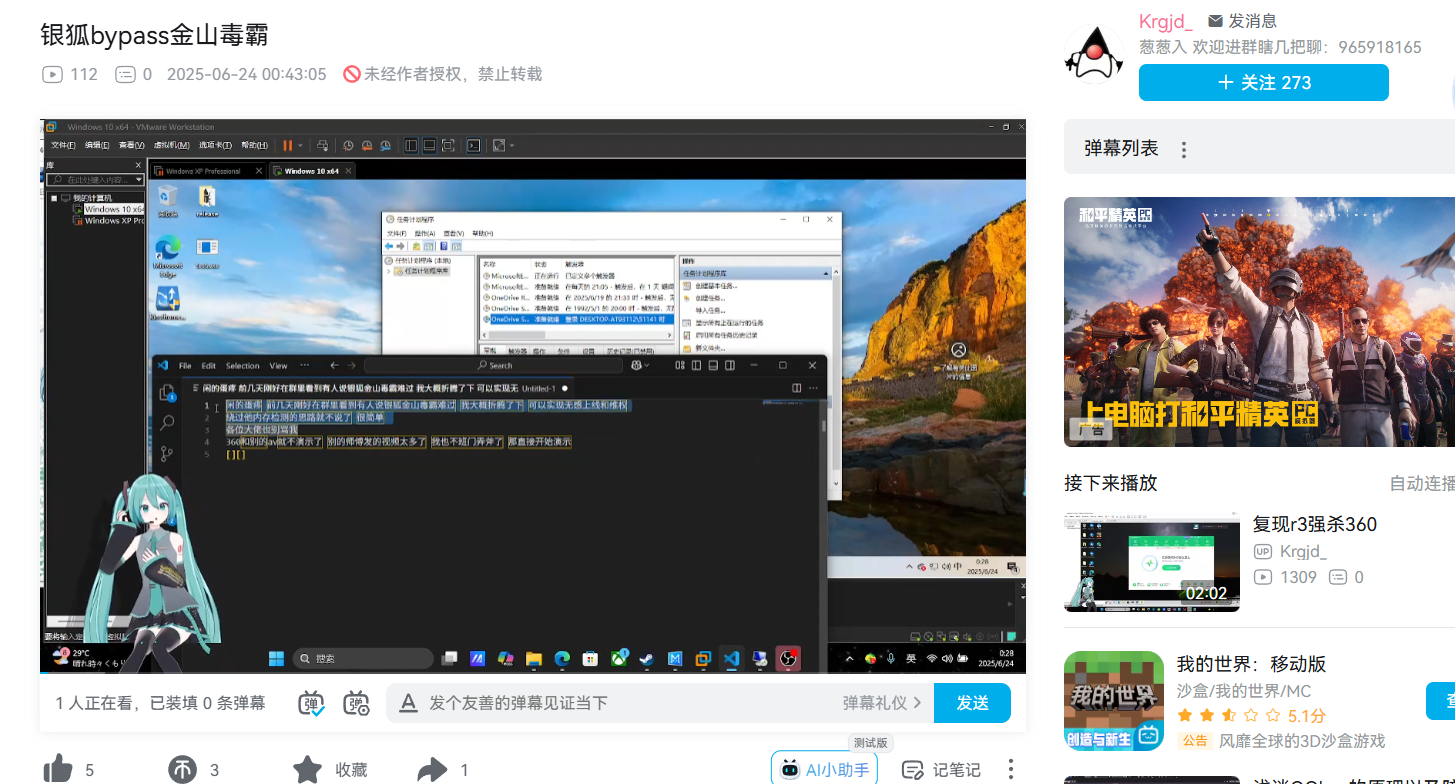
Task: Open the danmaku style settings icon
Action: click(x=355, y=703)
